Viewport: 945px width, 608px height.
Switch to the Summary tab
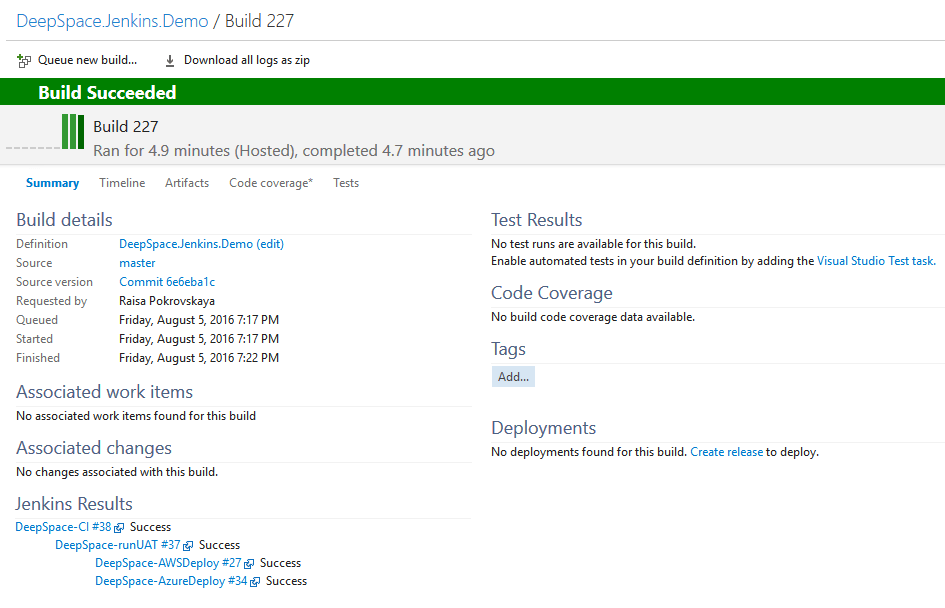52,183
